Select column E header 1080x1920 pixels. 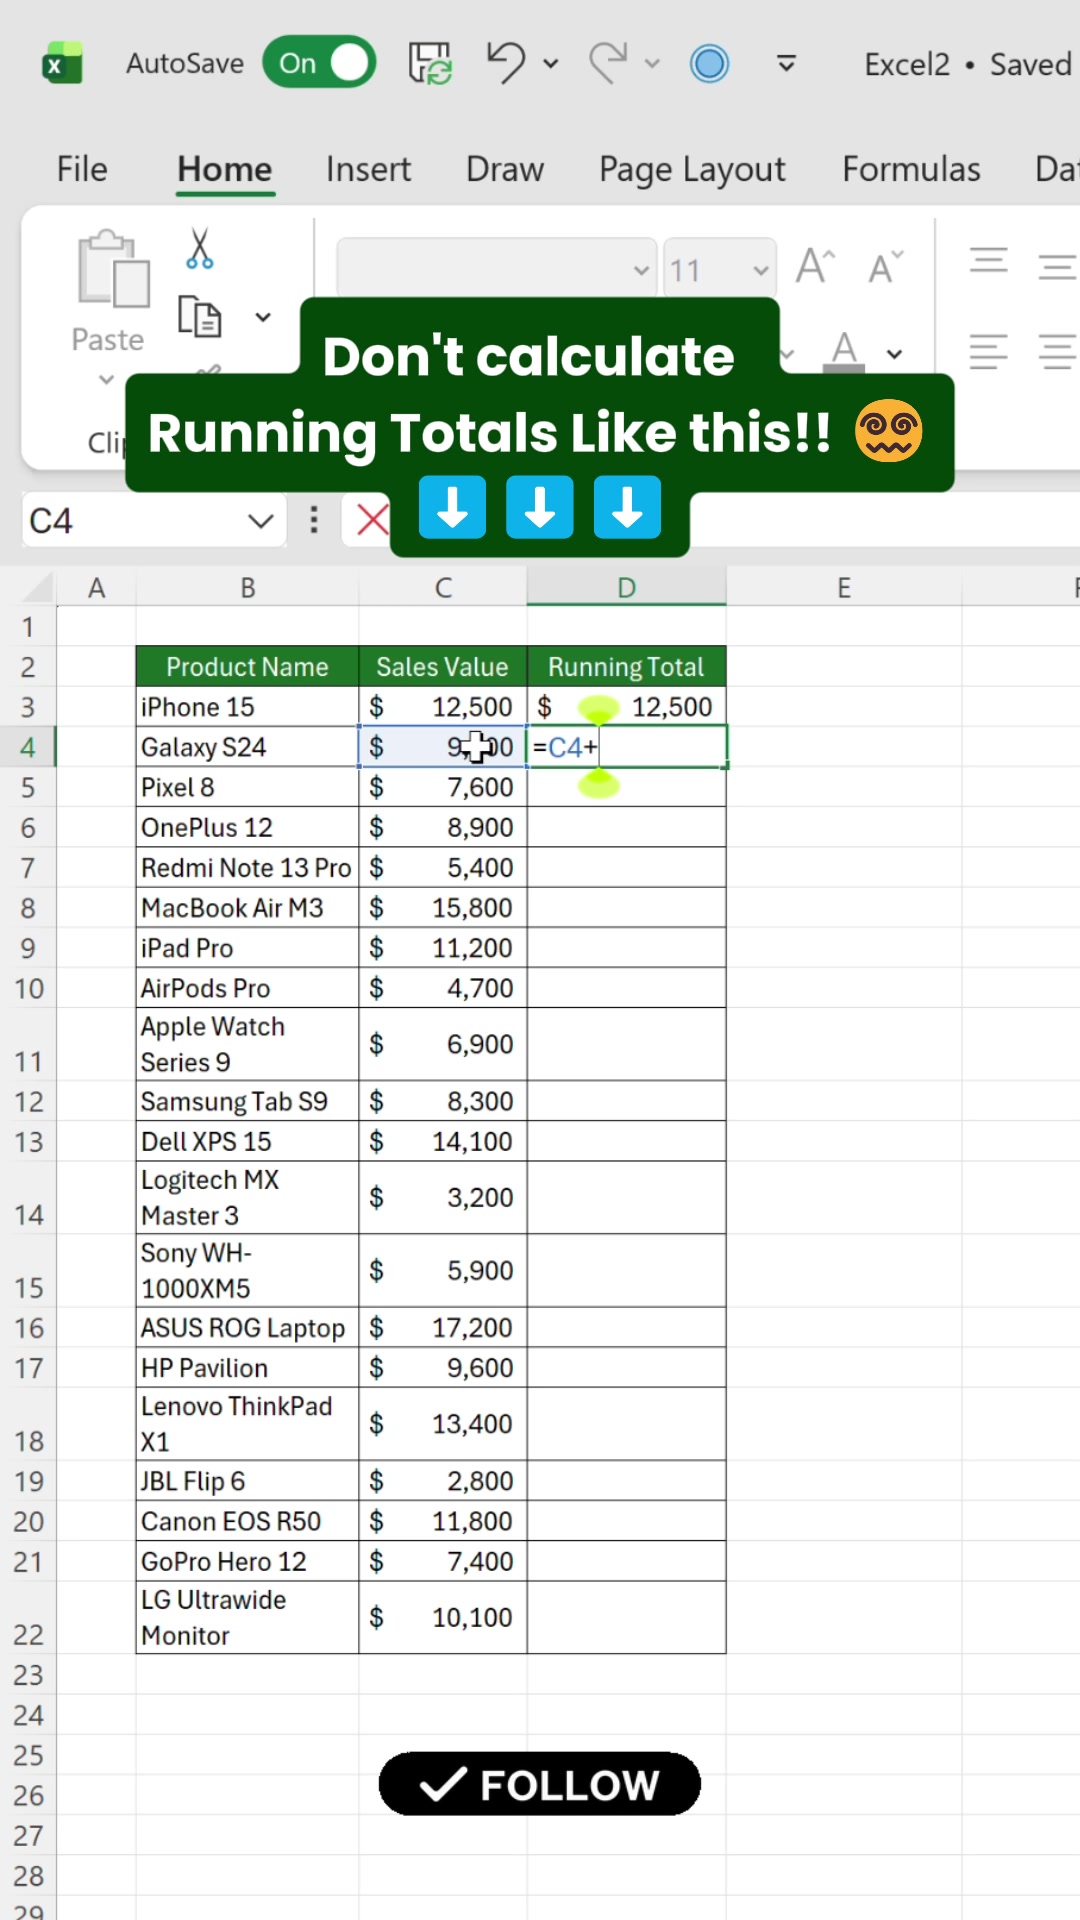844,588
